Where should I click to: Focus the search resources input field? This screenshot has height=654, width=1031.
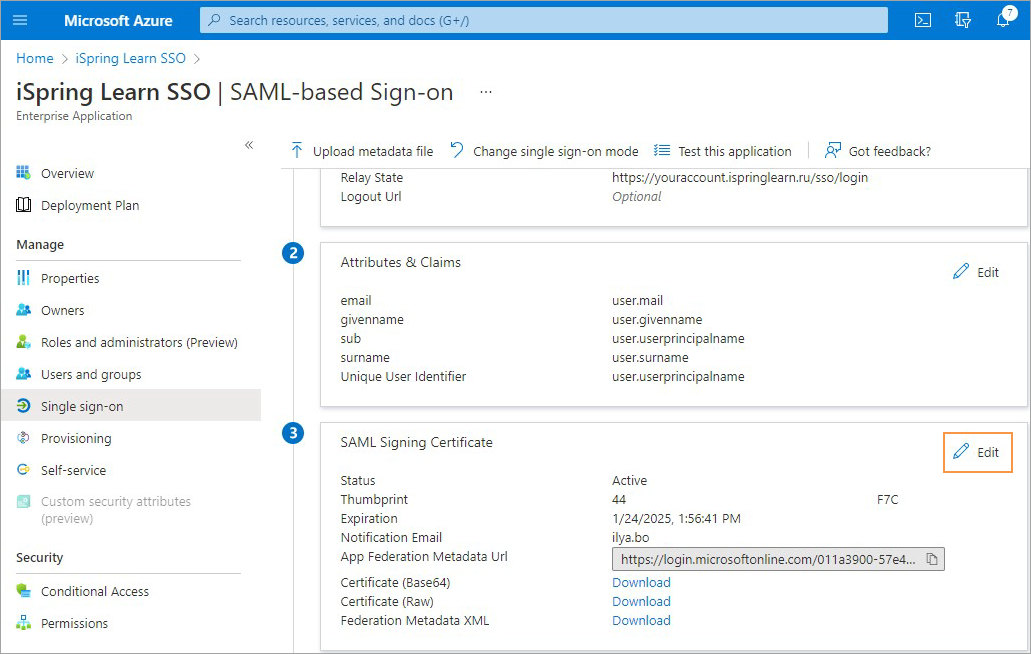(x=544, y=20)
